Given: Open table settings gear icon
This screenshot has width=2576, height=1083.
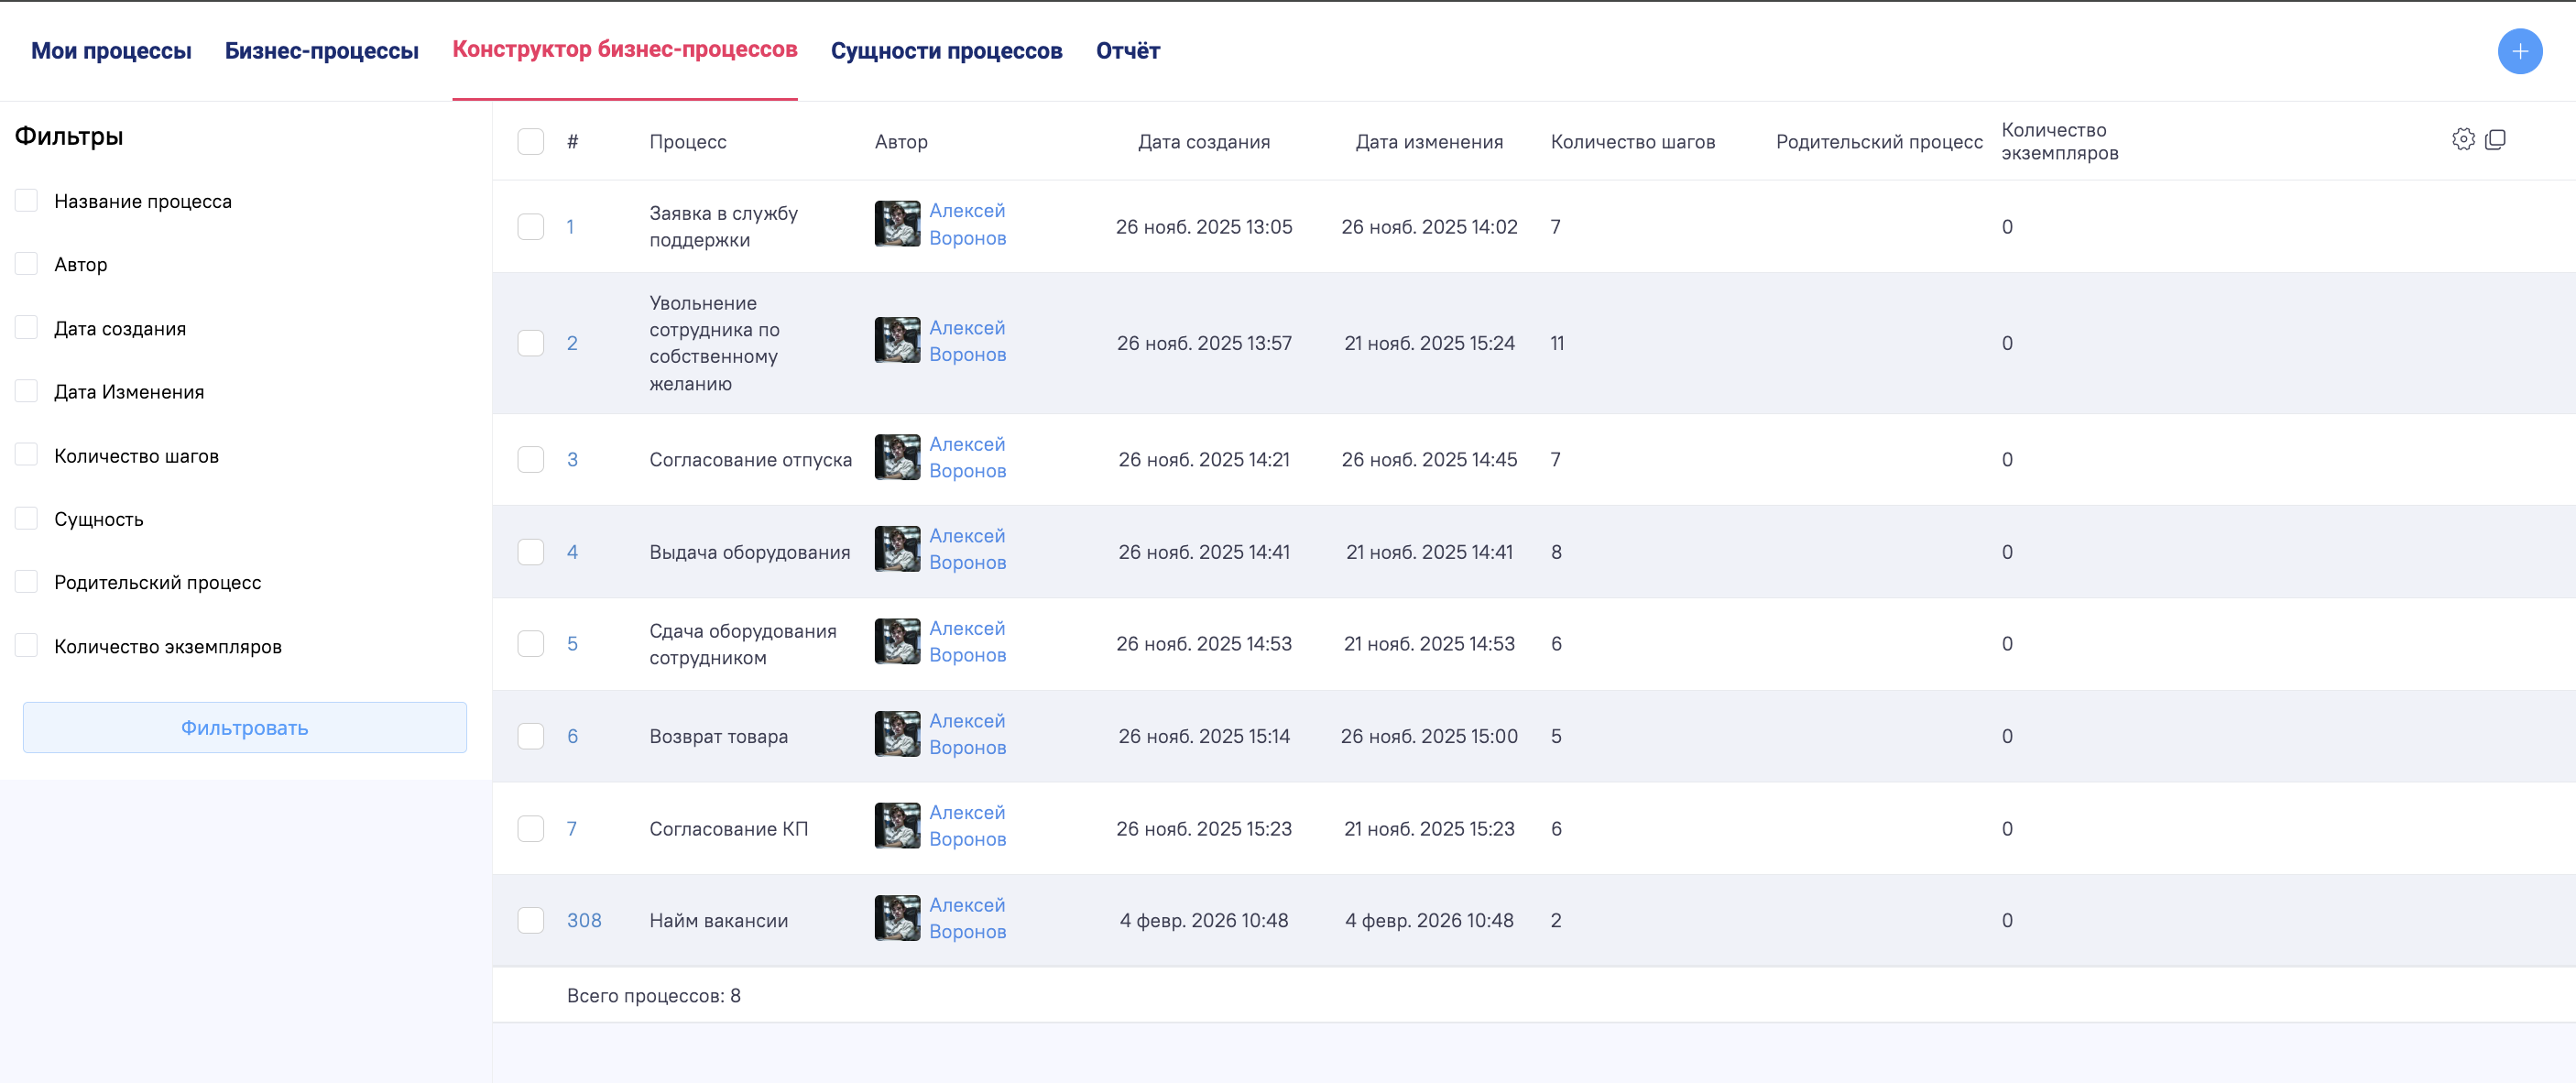Looking at the screenshot, I should click(x=2463, y=140).
